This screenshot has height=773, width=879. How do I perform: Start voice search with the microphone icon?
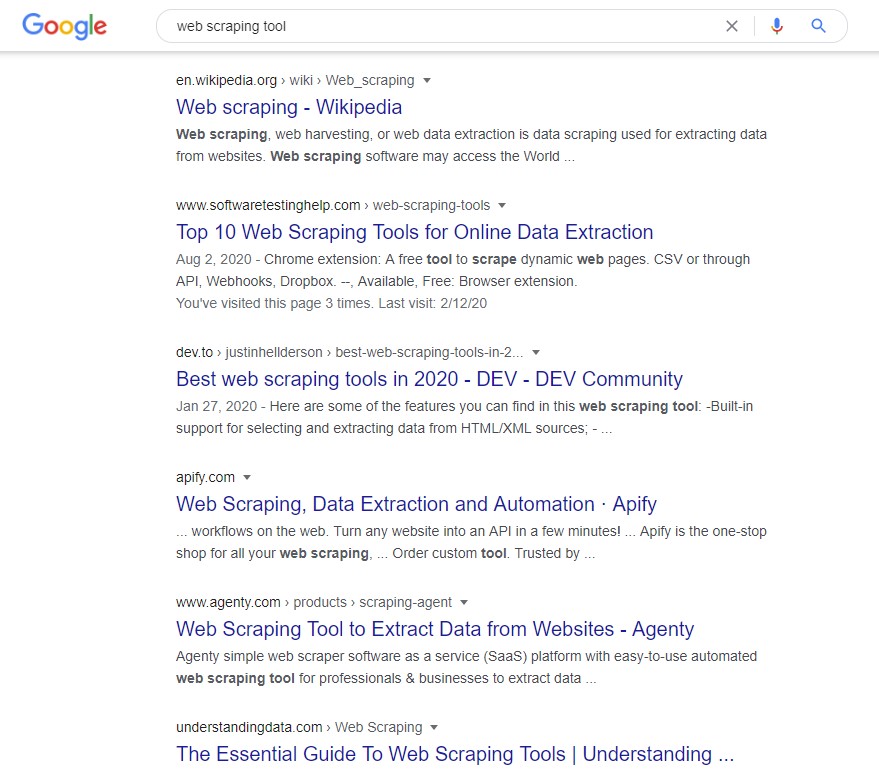776,26
